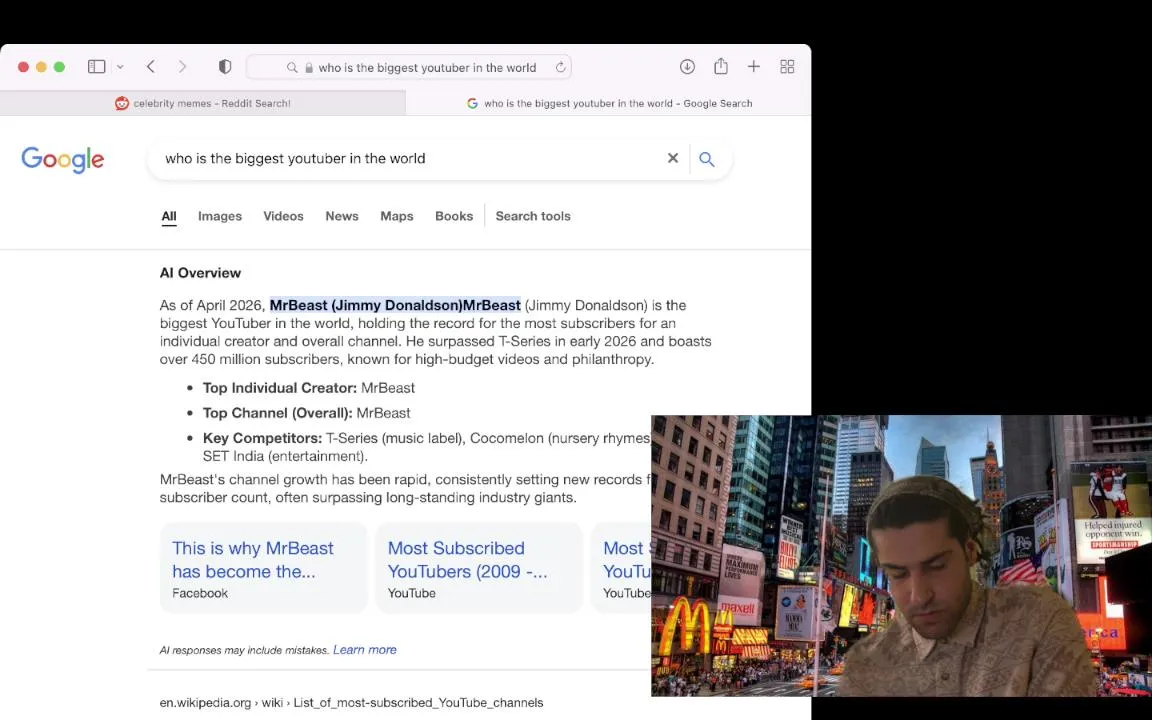Switch to the celebrity memes Reddit tab
This screenshot has width=1152, height=720.
coord(203,104)
